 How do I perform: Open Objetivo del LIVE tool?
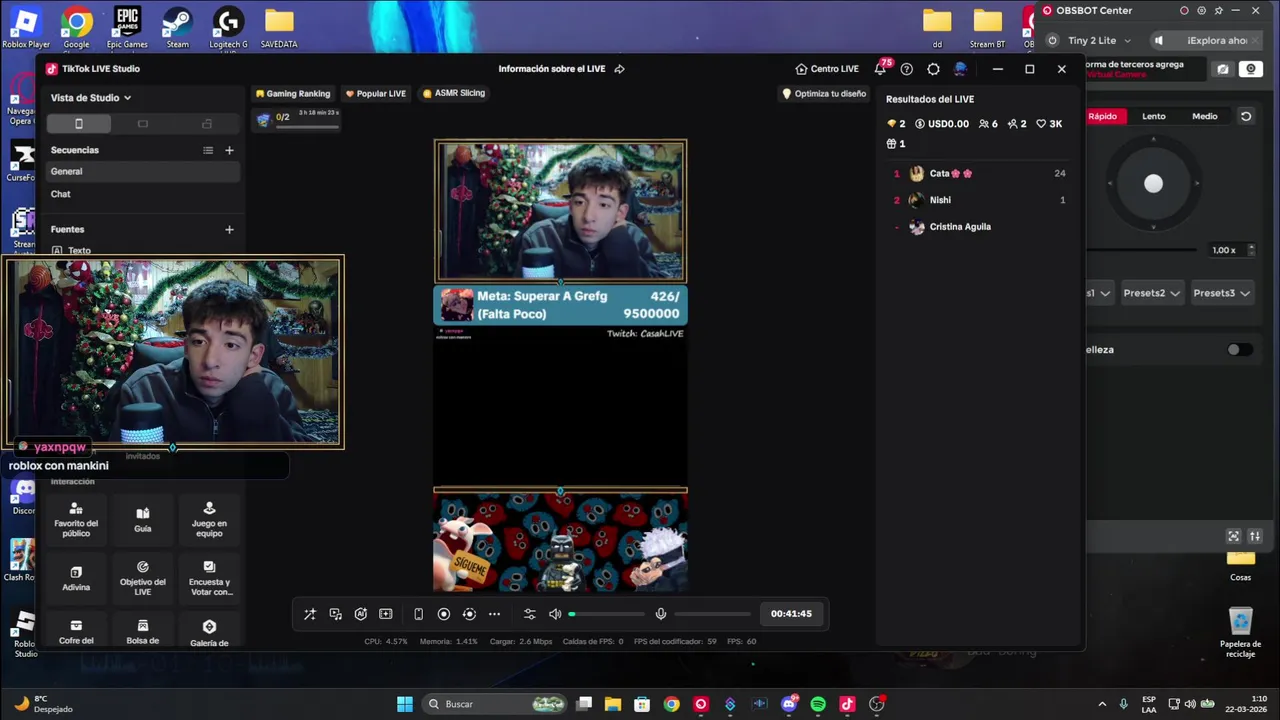coord(143,579)
